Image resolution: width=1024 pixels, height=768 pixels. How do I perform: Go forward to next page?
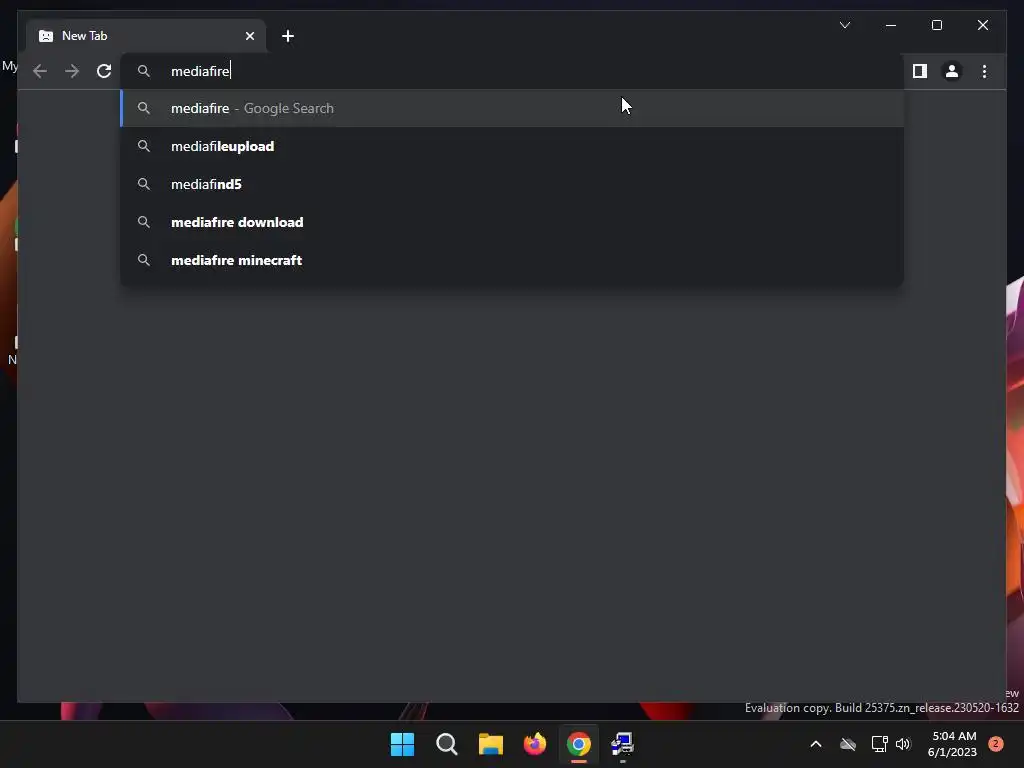pos(72,71)
